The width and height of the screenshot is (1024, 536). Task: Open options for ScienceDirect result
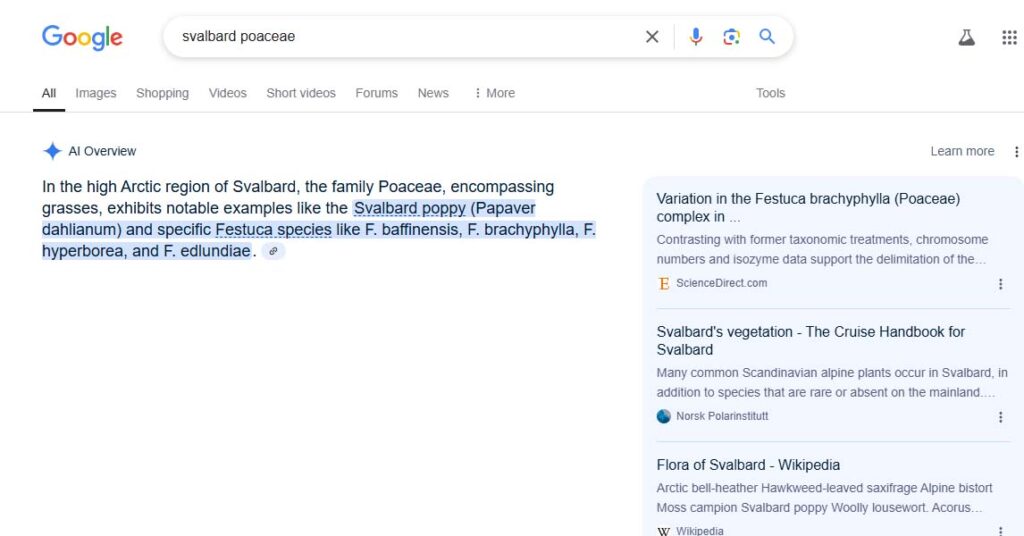[x=1000, y=284]
